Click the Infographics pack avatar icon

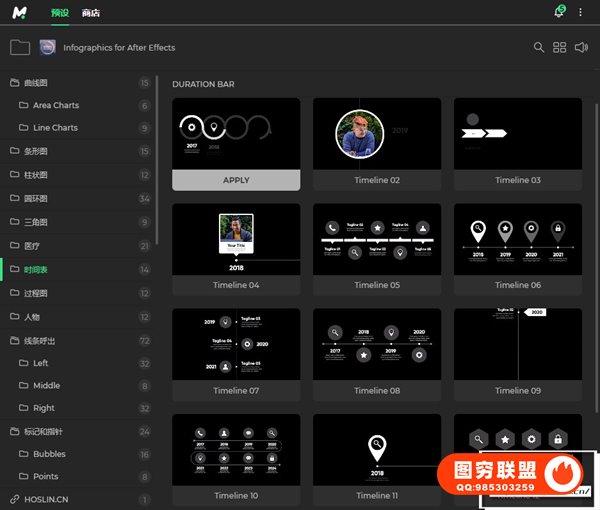click(x=47, y=47)
